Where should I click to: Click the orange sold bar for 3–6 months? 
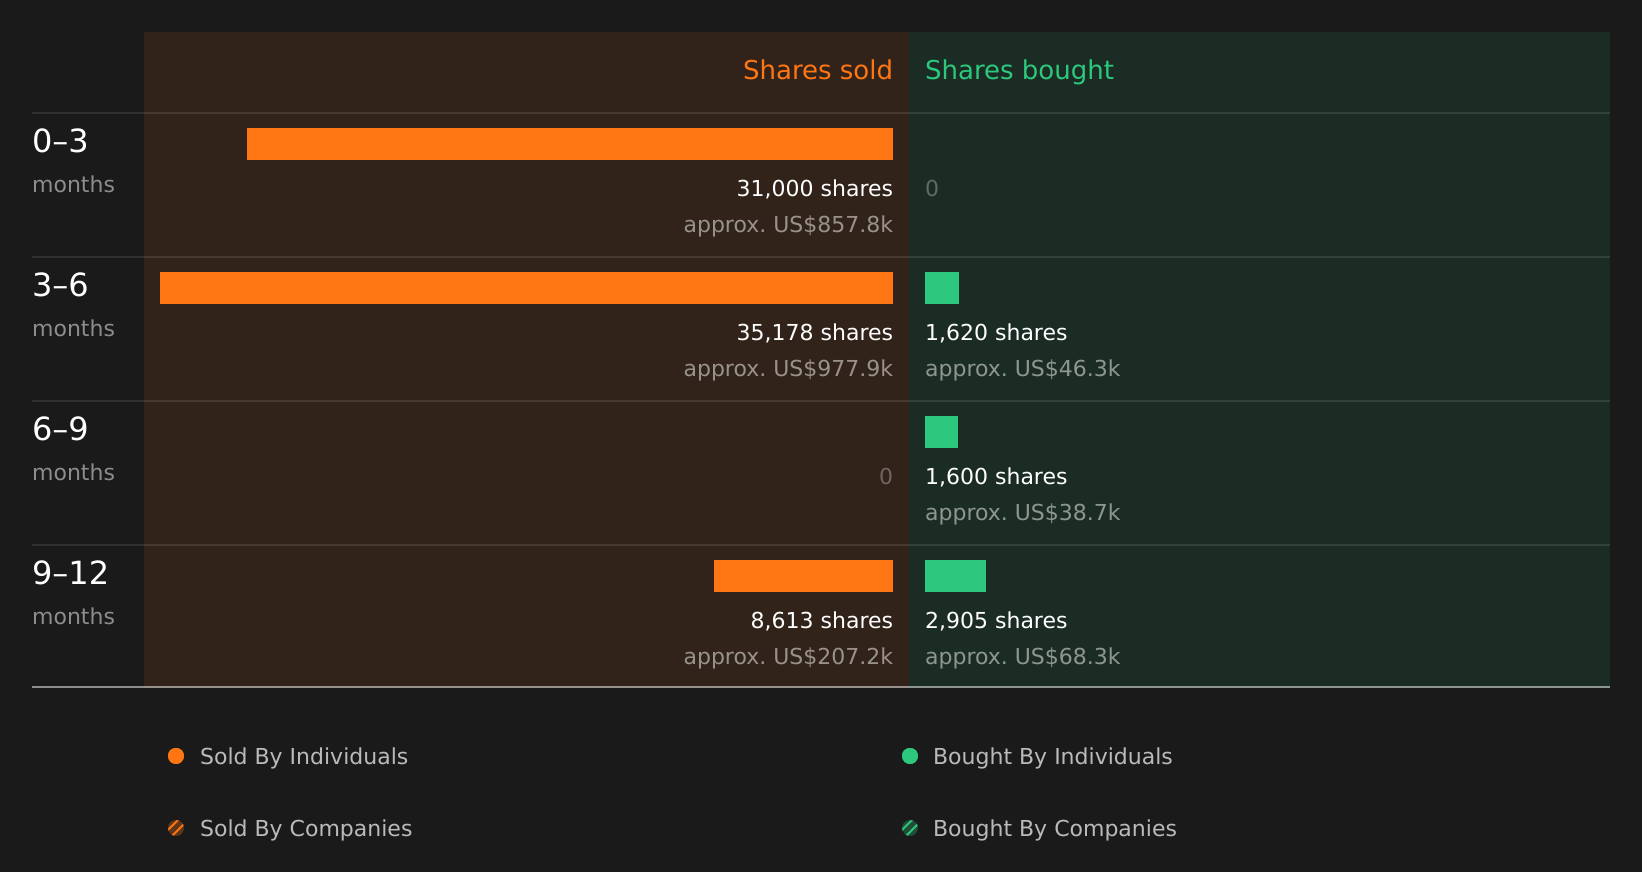tap(526, 288)
